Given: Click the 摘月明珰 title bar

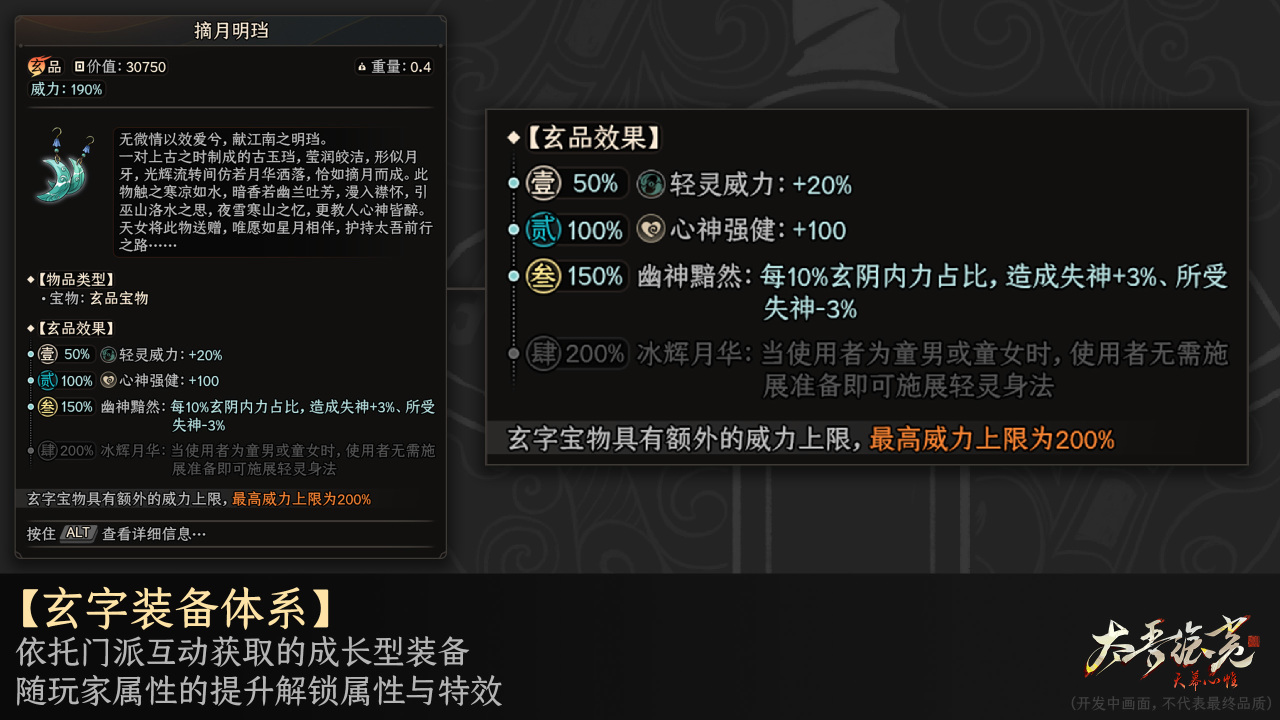Looking at the screenshot, I should click(x=231, y=31).
